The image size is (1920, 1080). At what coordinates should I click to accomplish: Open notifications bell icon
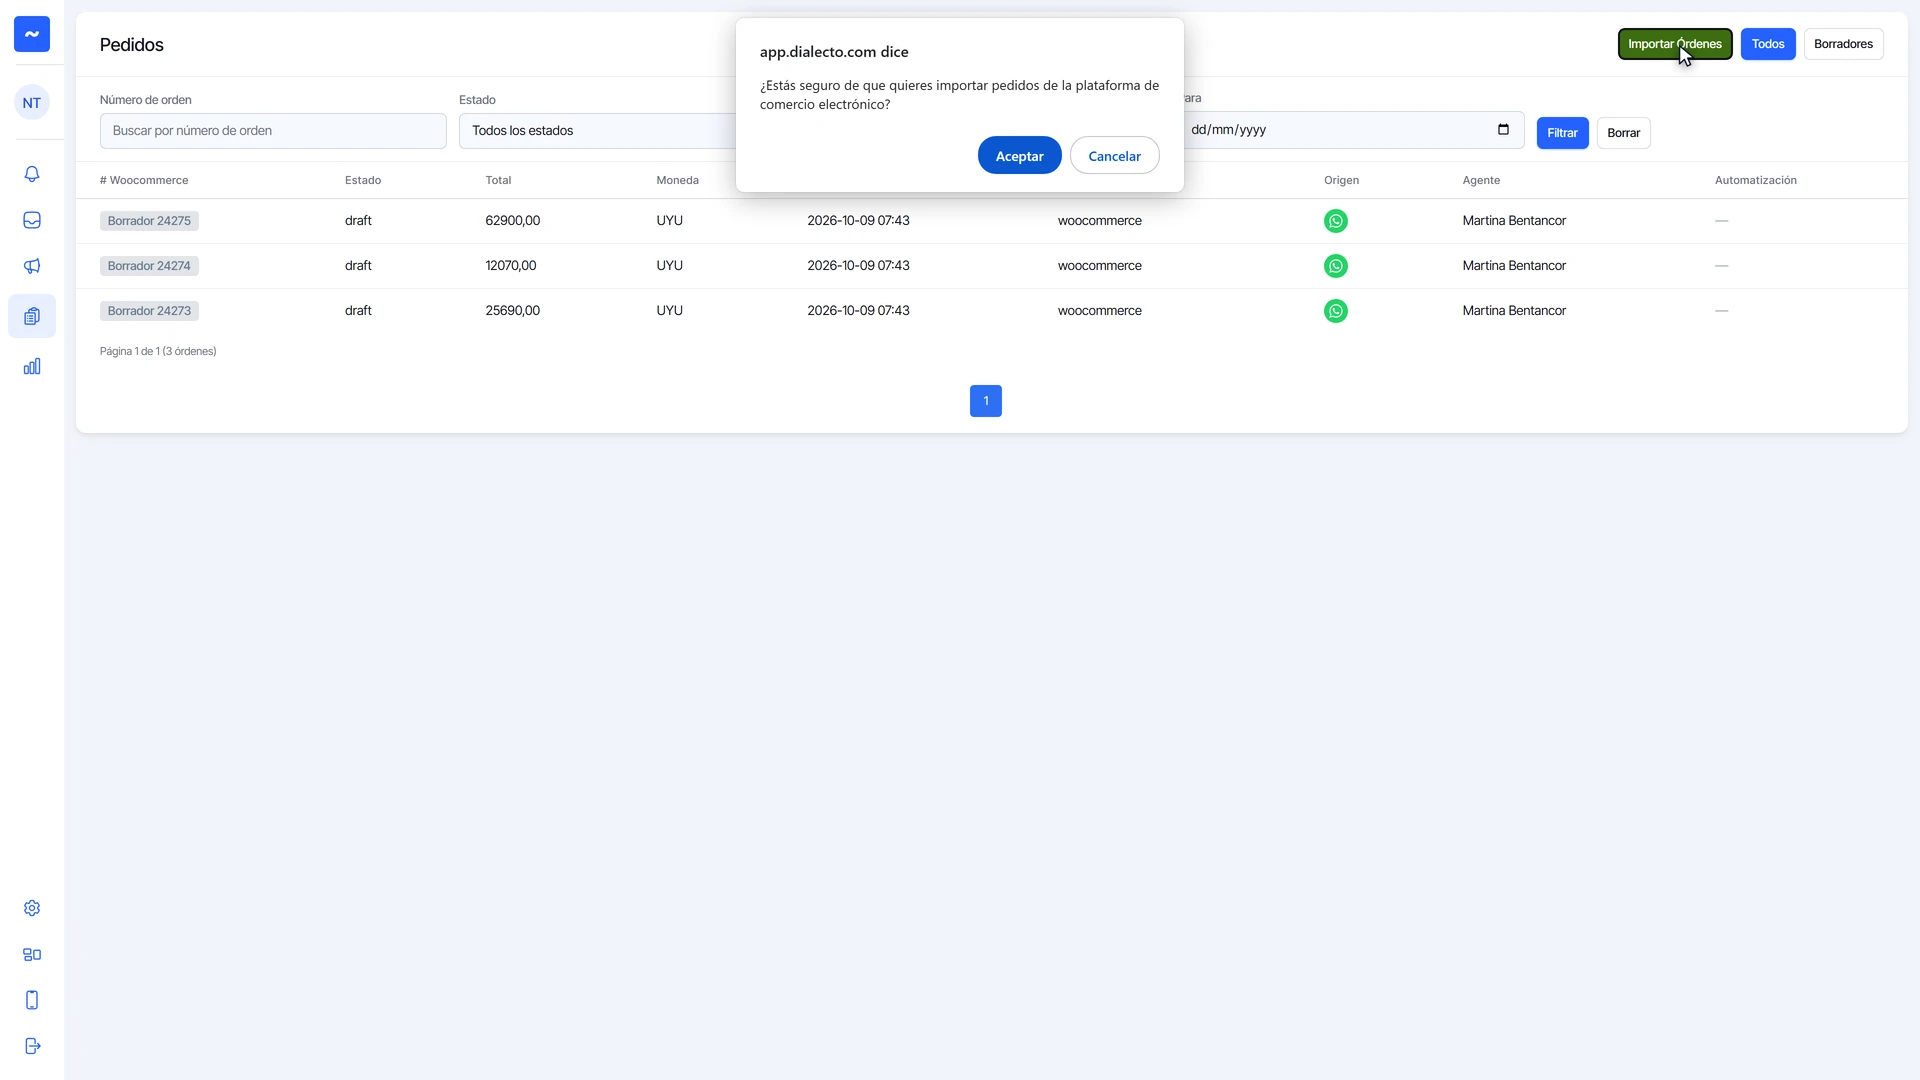pyautogui.click(x=32, y=174)
